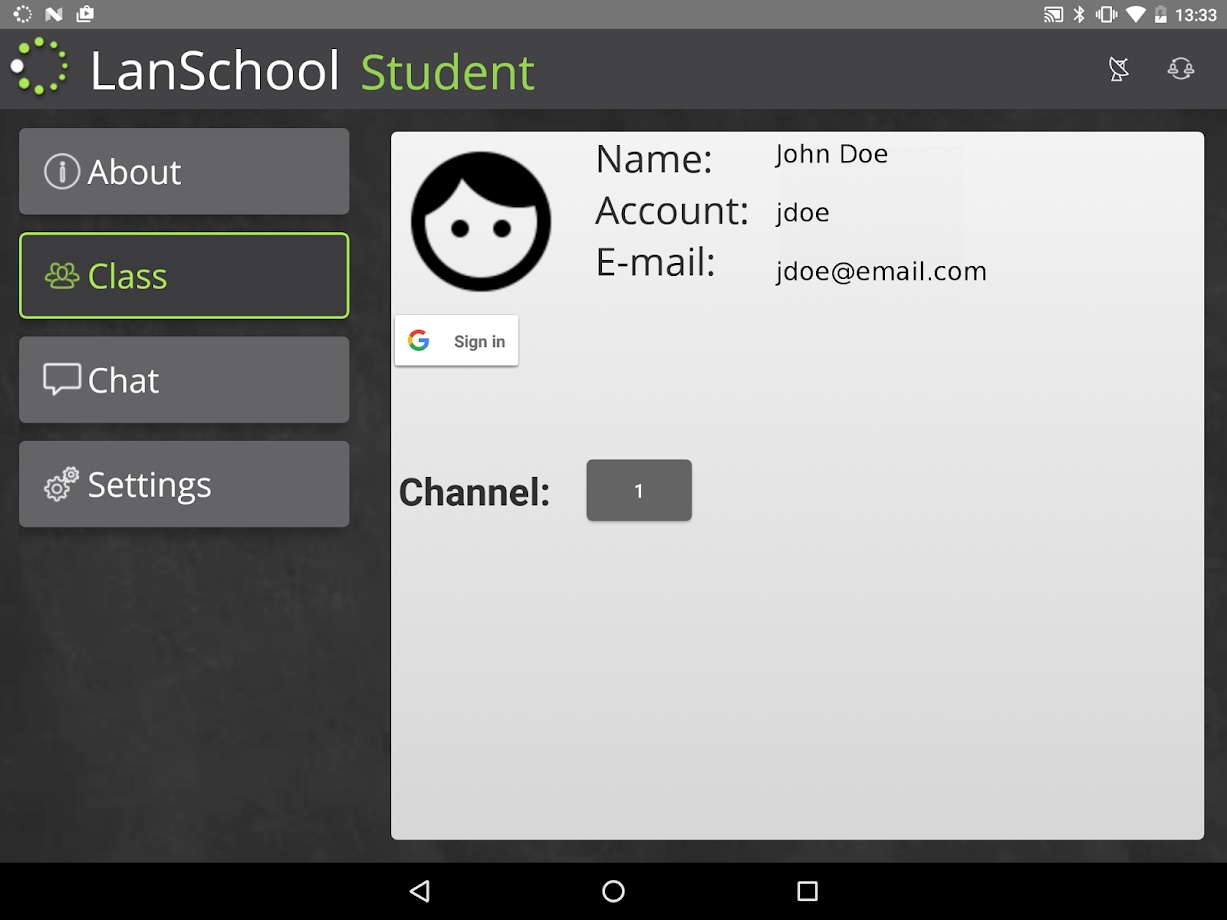Click the gears icon on the Settings button
The image size is (1227, 920).
tap(61, 484)
